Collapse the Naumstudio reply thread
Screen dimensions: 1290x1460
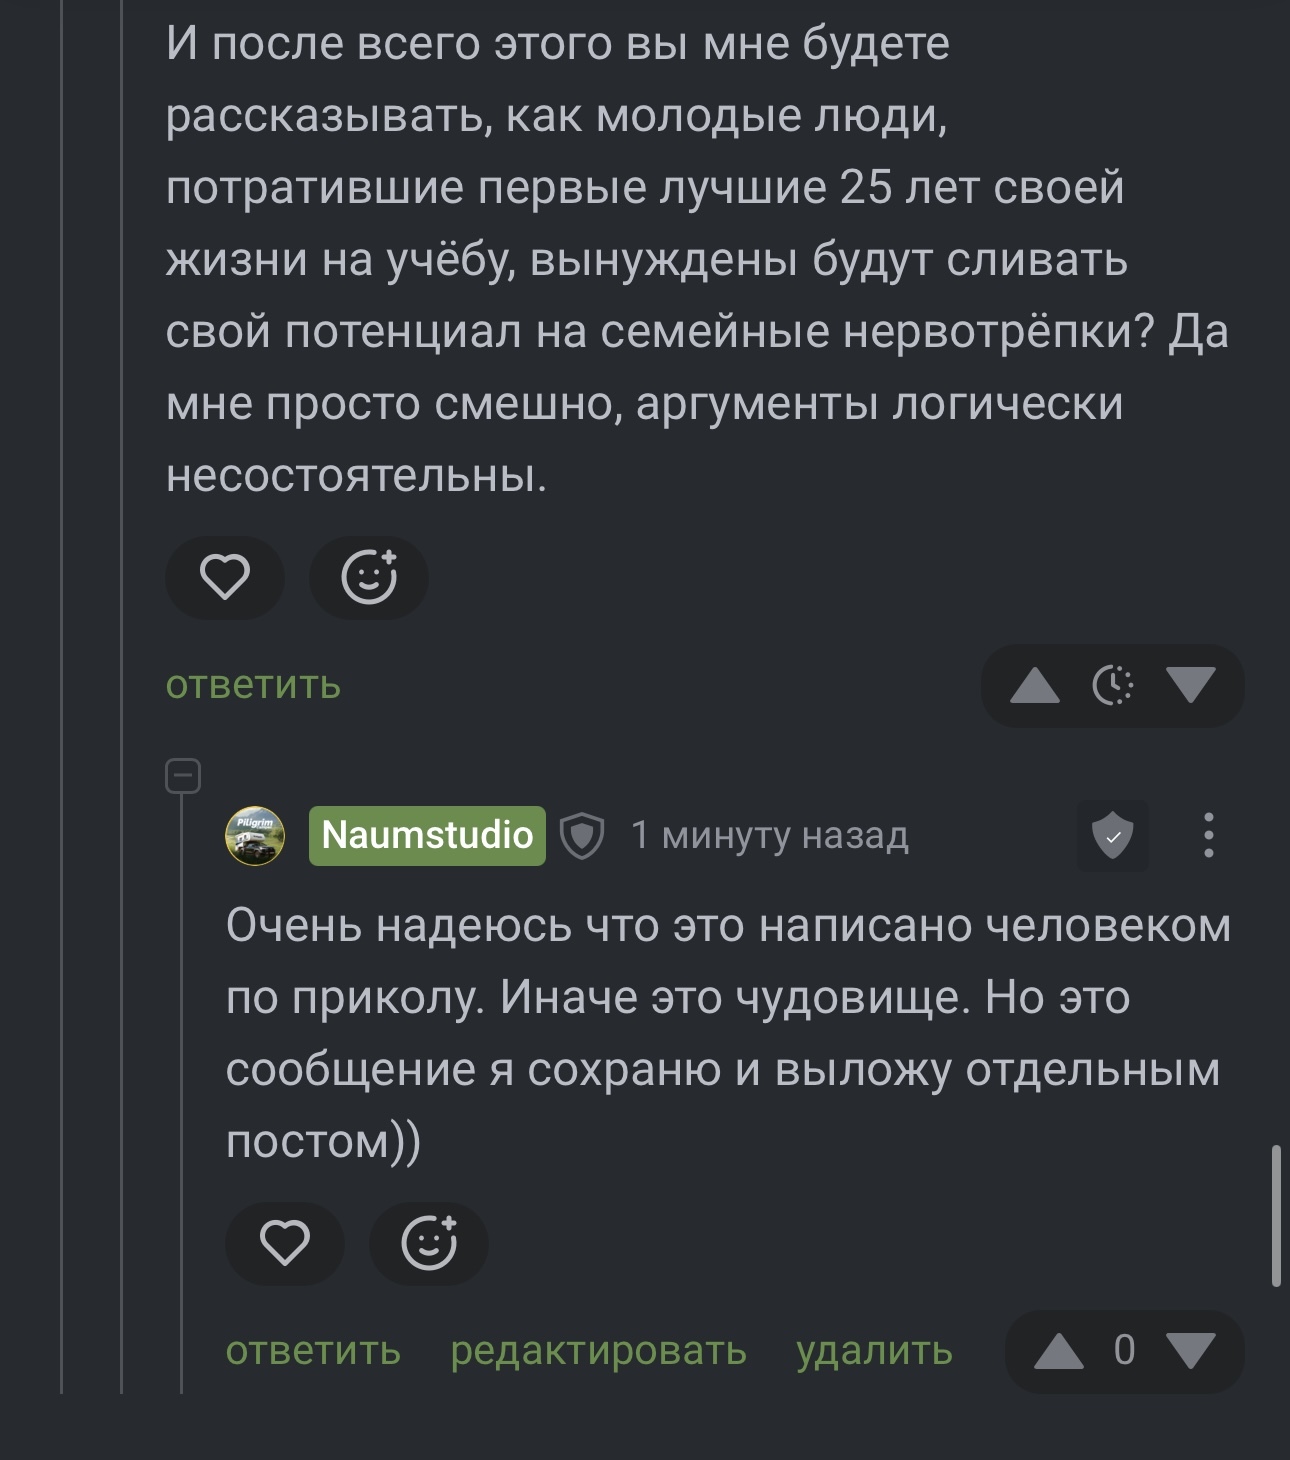(x=183, y=776)
